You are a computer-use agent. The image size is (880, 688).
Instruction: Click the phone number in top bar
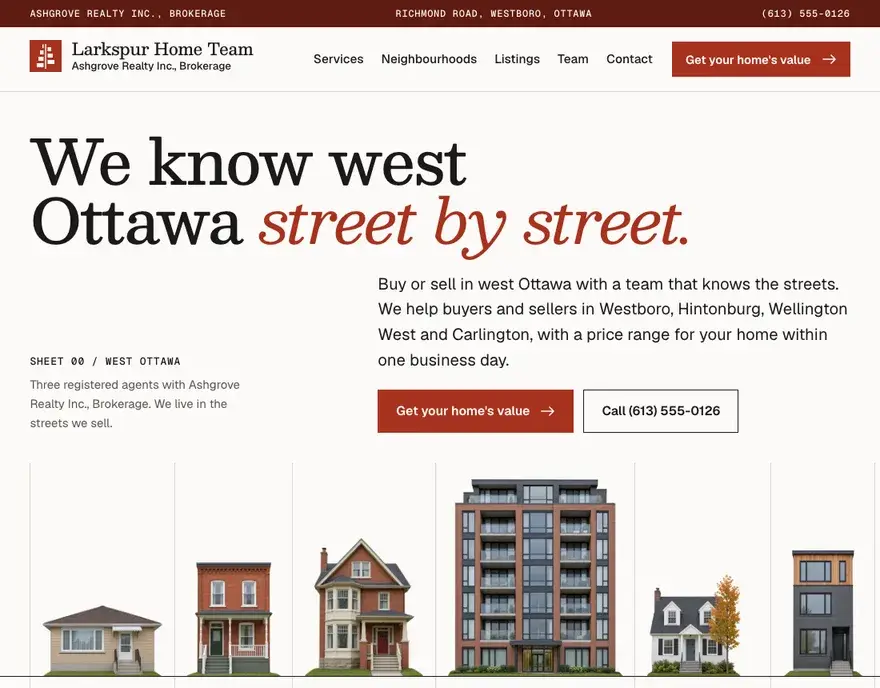pos(805,13)
